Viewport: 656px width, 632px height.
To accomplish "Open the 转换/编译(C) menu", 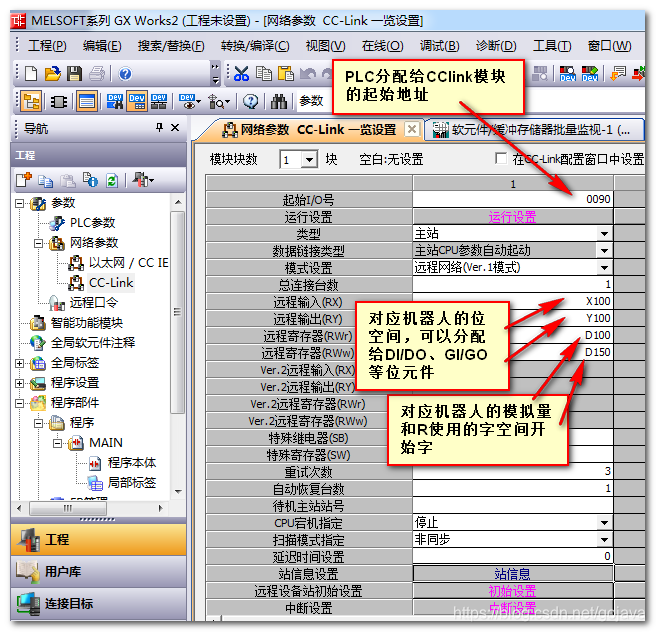I will [255, 46].
